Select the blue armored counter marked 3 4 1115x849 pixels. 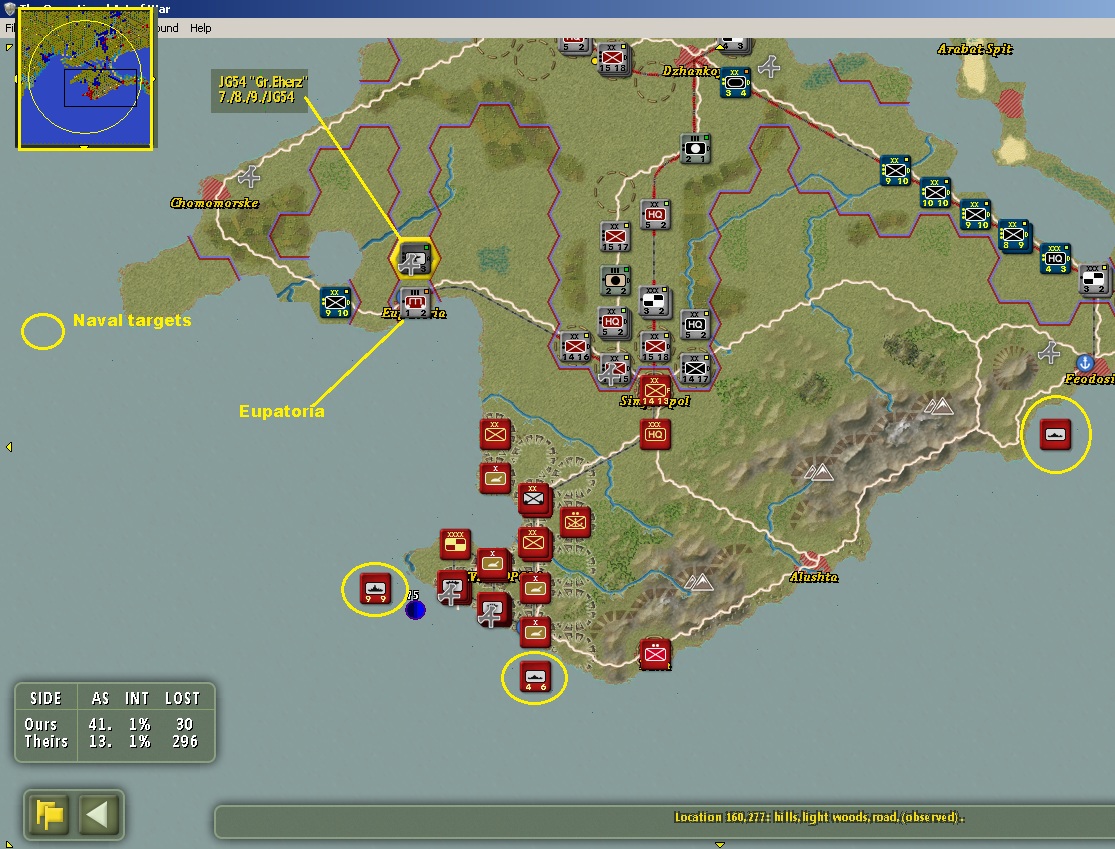(x=735, y=83)
